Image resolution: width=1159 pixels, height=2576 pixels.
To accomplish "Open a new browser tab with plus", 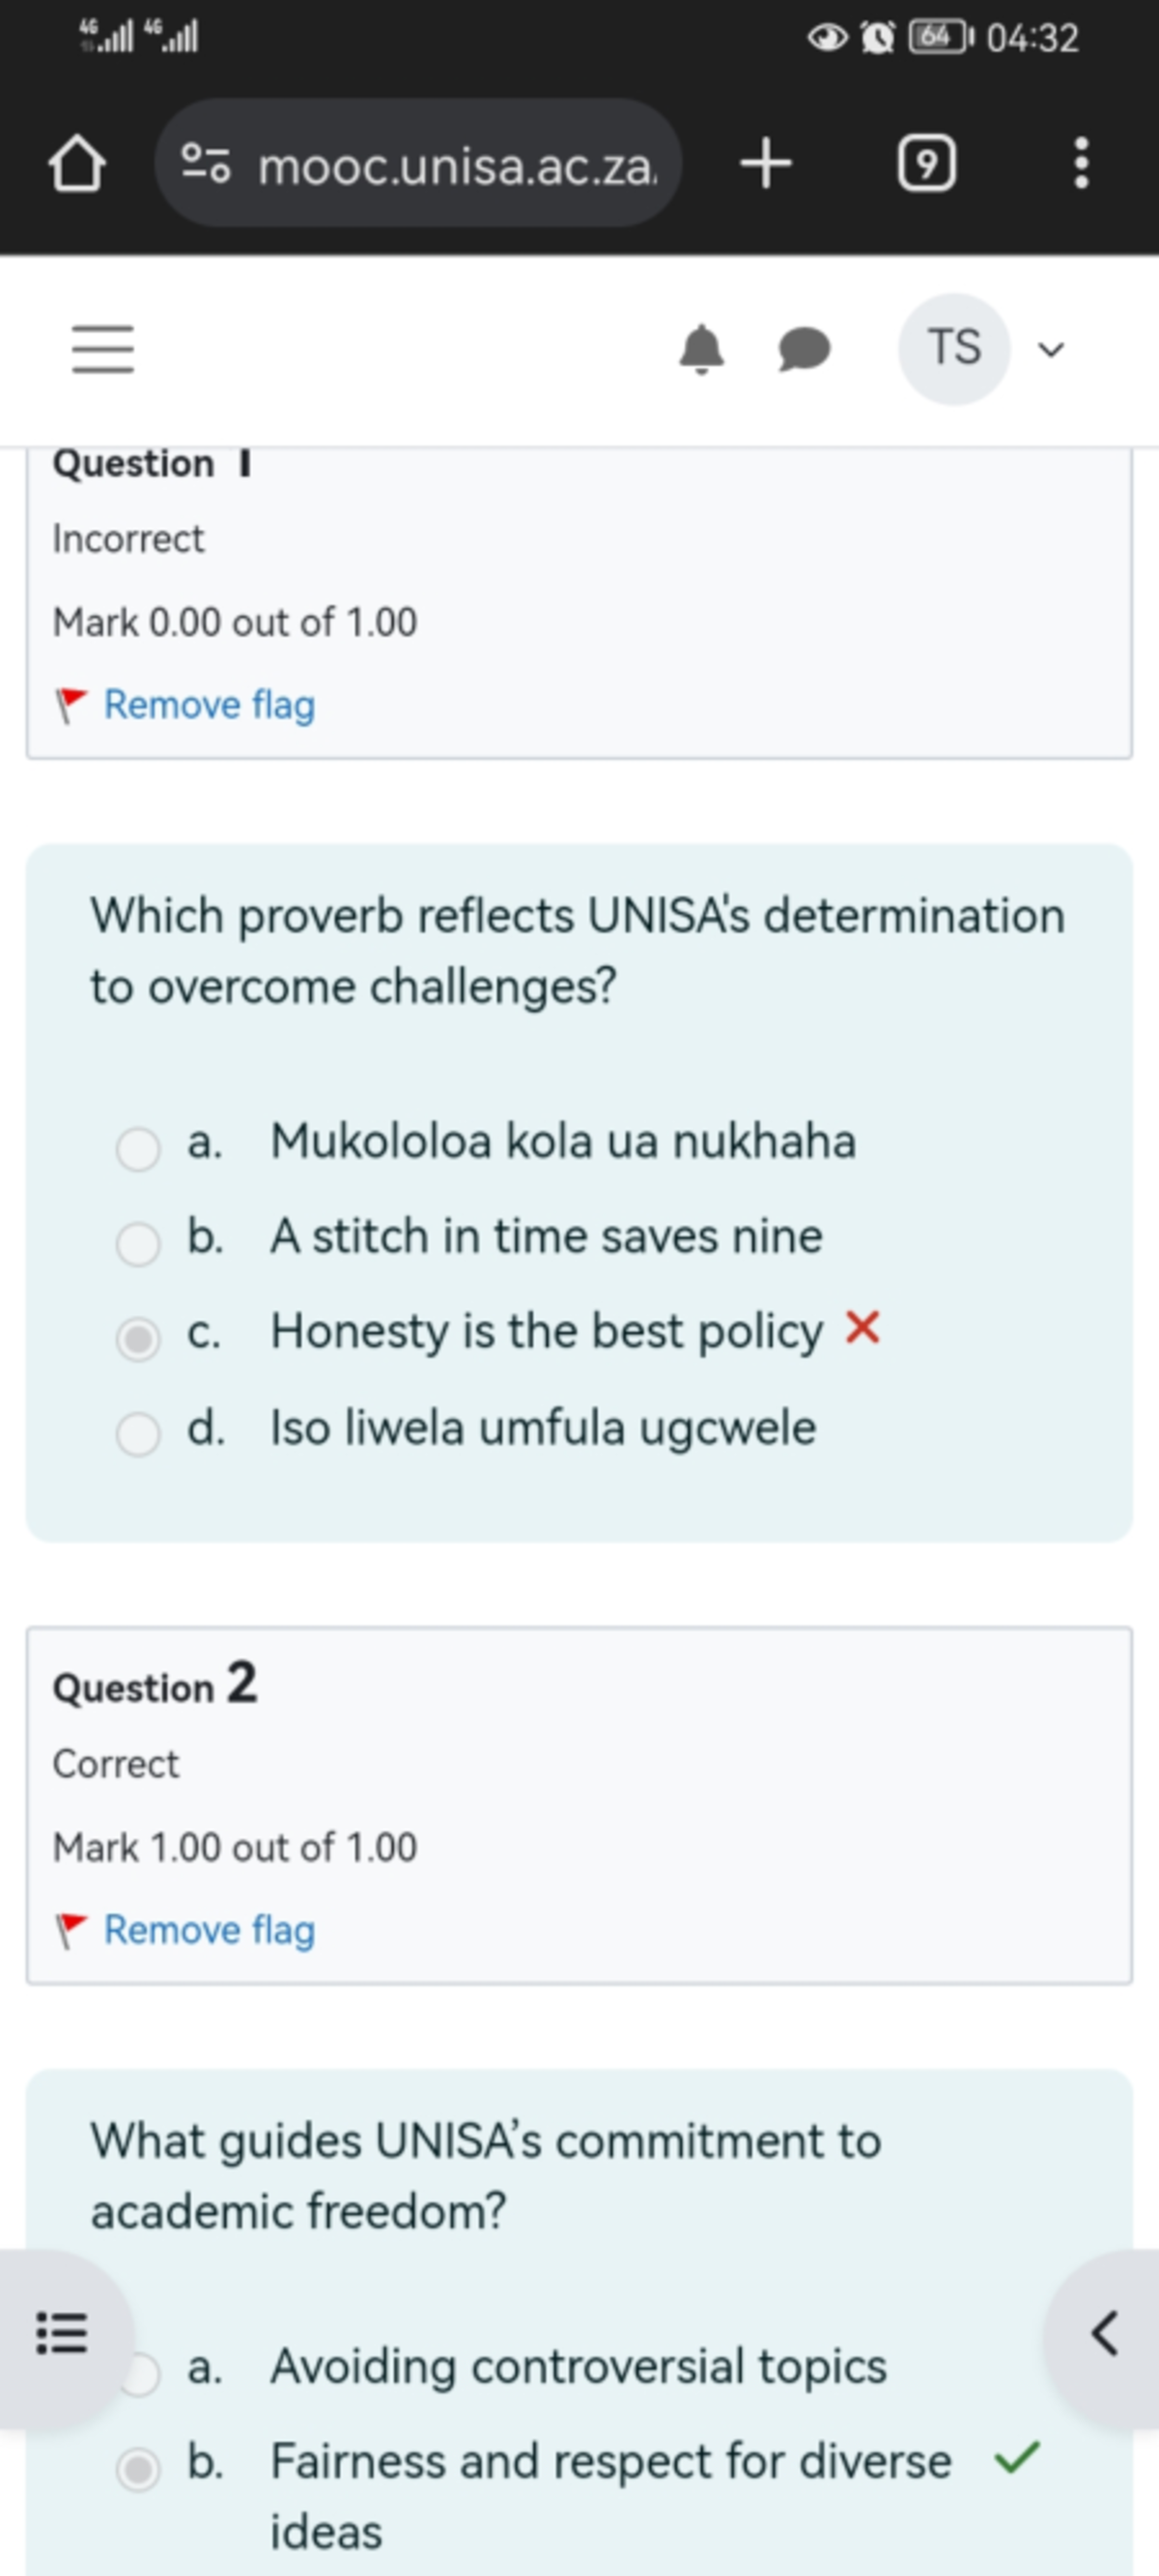I will (766, 163).
